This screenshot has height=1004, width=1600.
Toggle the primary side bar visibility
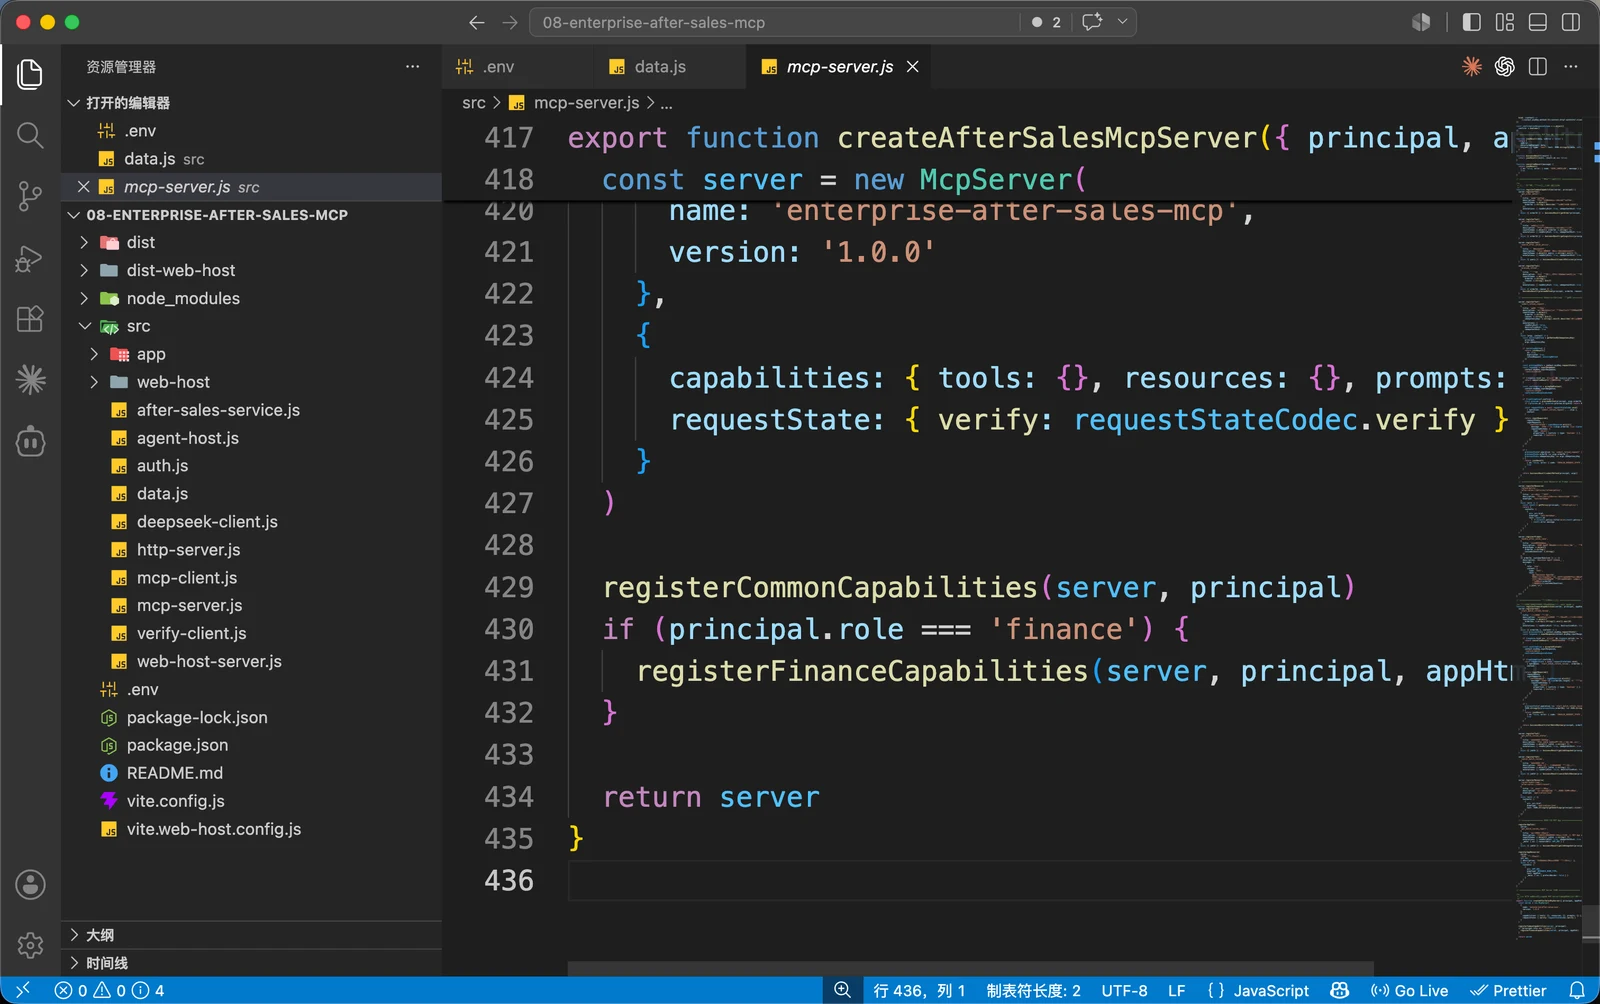click(x=1472, y=22)
